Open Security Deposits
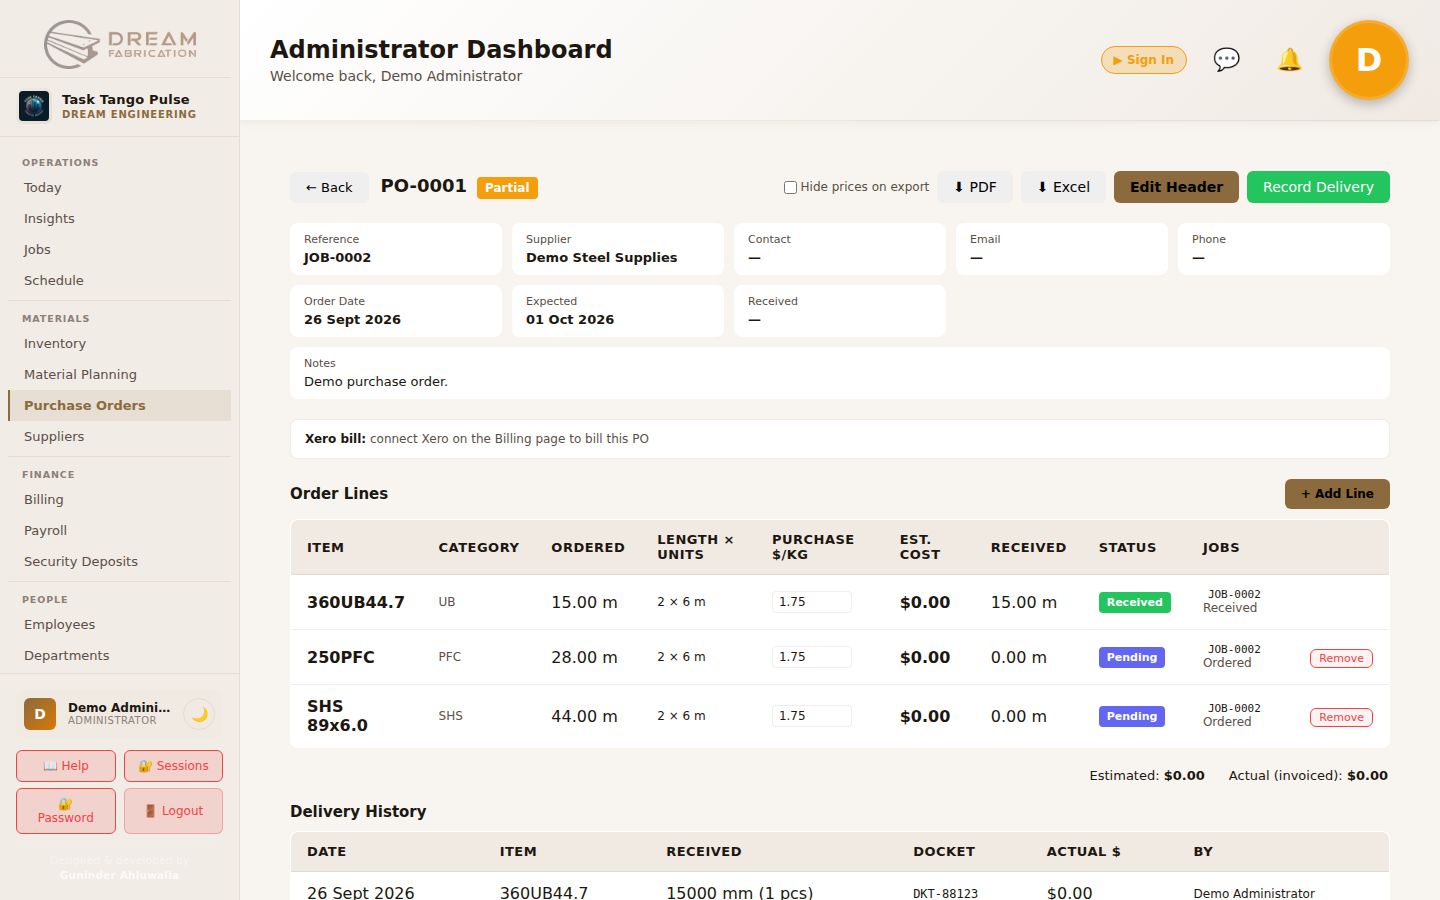 [x=119, y=562]
